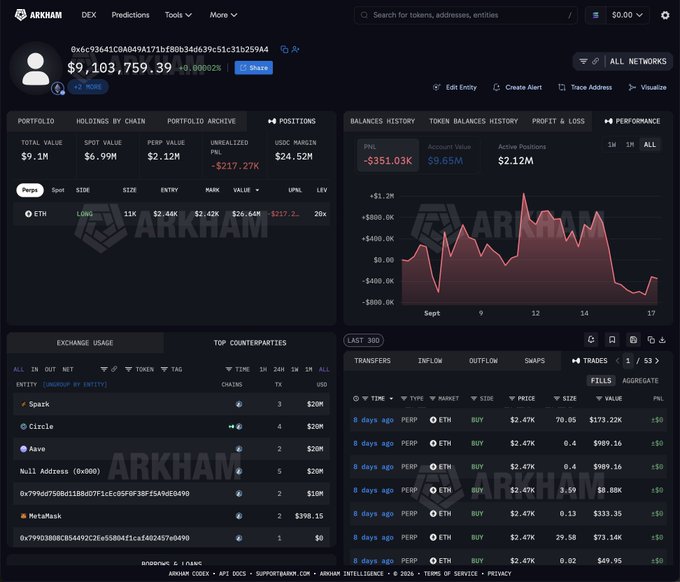Select IN counterparties direction filter

pos(35,369)
